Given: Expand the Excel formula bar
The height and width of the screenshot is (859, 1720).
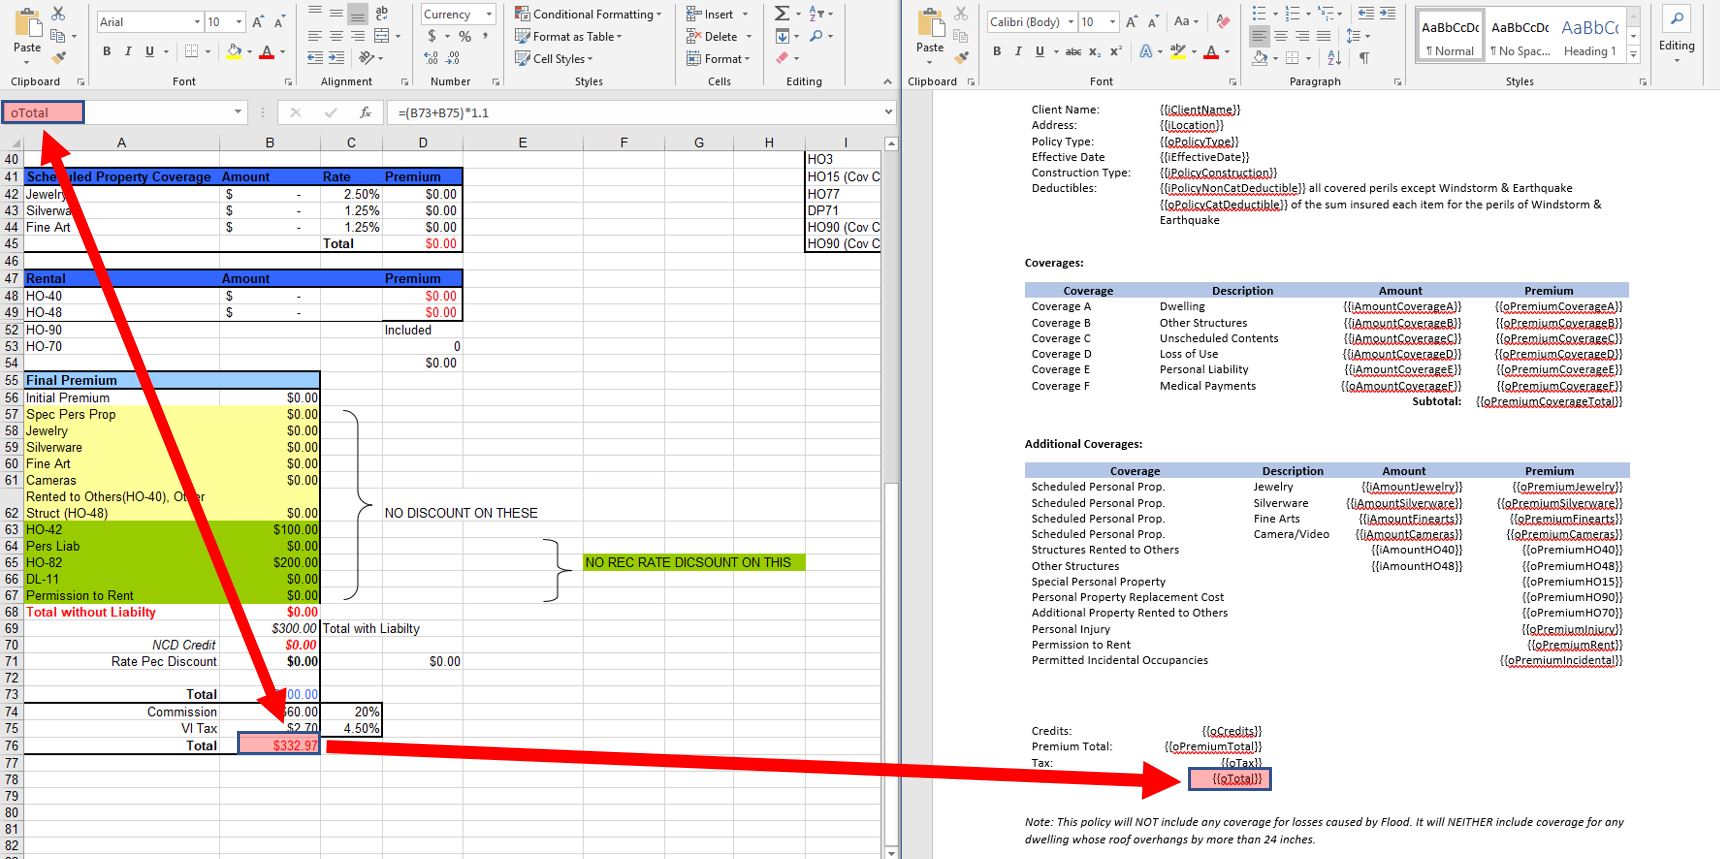Looking at the screenshot, I should [x=888, y=112].
